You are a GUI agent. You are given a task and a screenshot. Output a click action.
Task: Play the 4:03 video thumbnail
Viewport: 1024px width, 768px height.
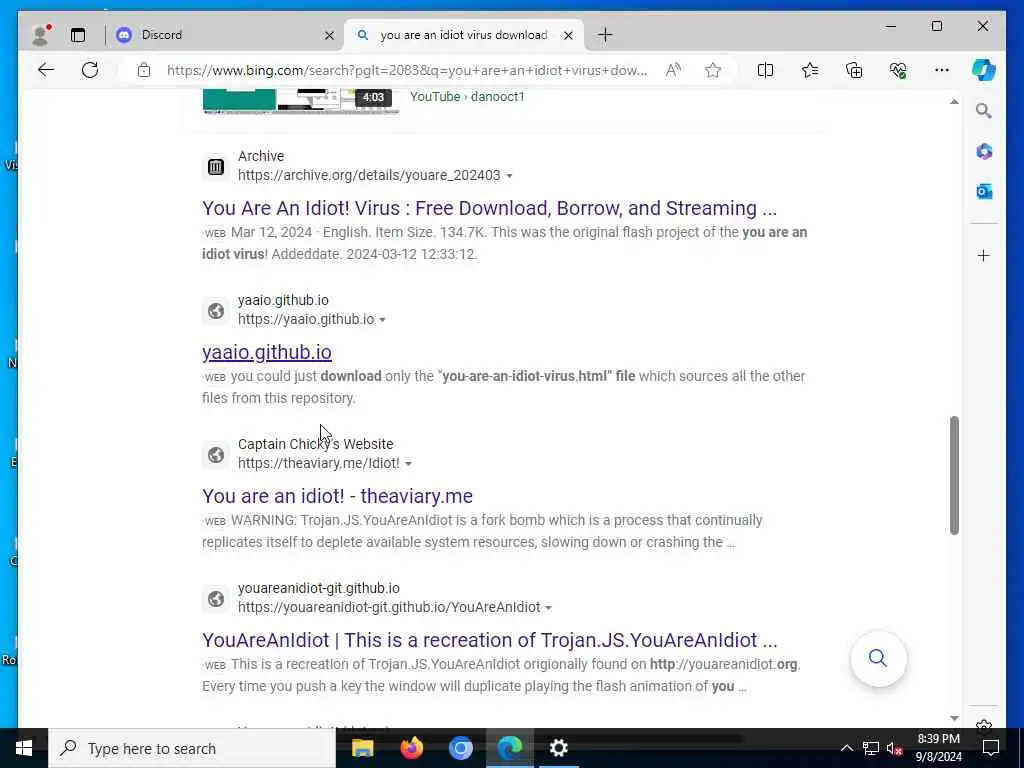301,101
